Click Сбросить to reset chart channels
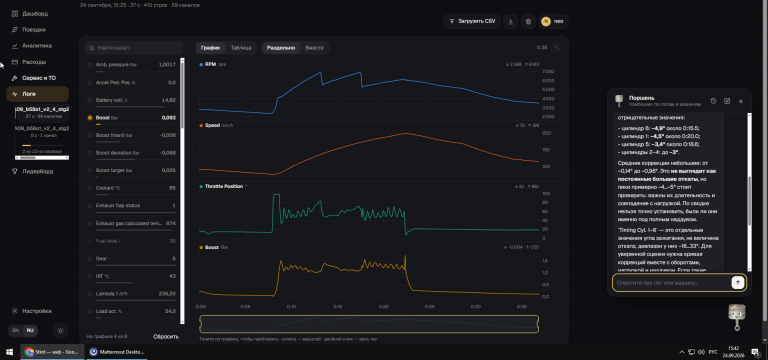Image resolution: width=768 pixels, height=360 pixels. click(166, 336)
